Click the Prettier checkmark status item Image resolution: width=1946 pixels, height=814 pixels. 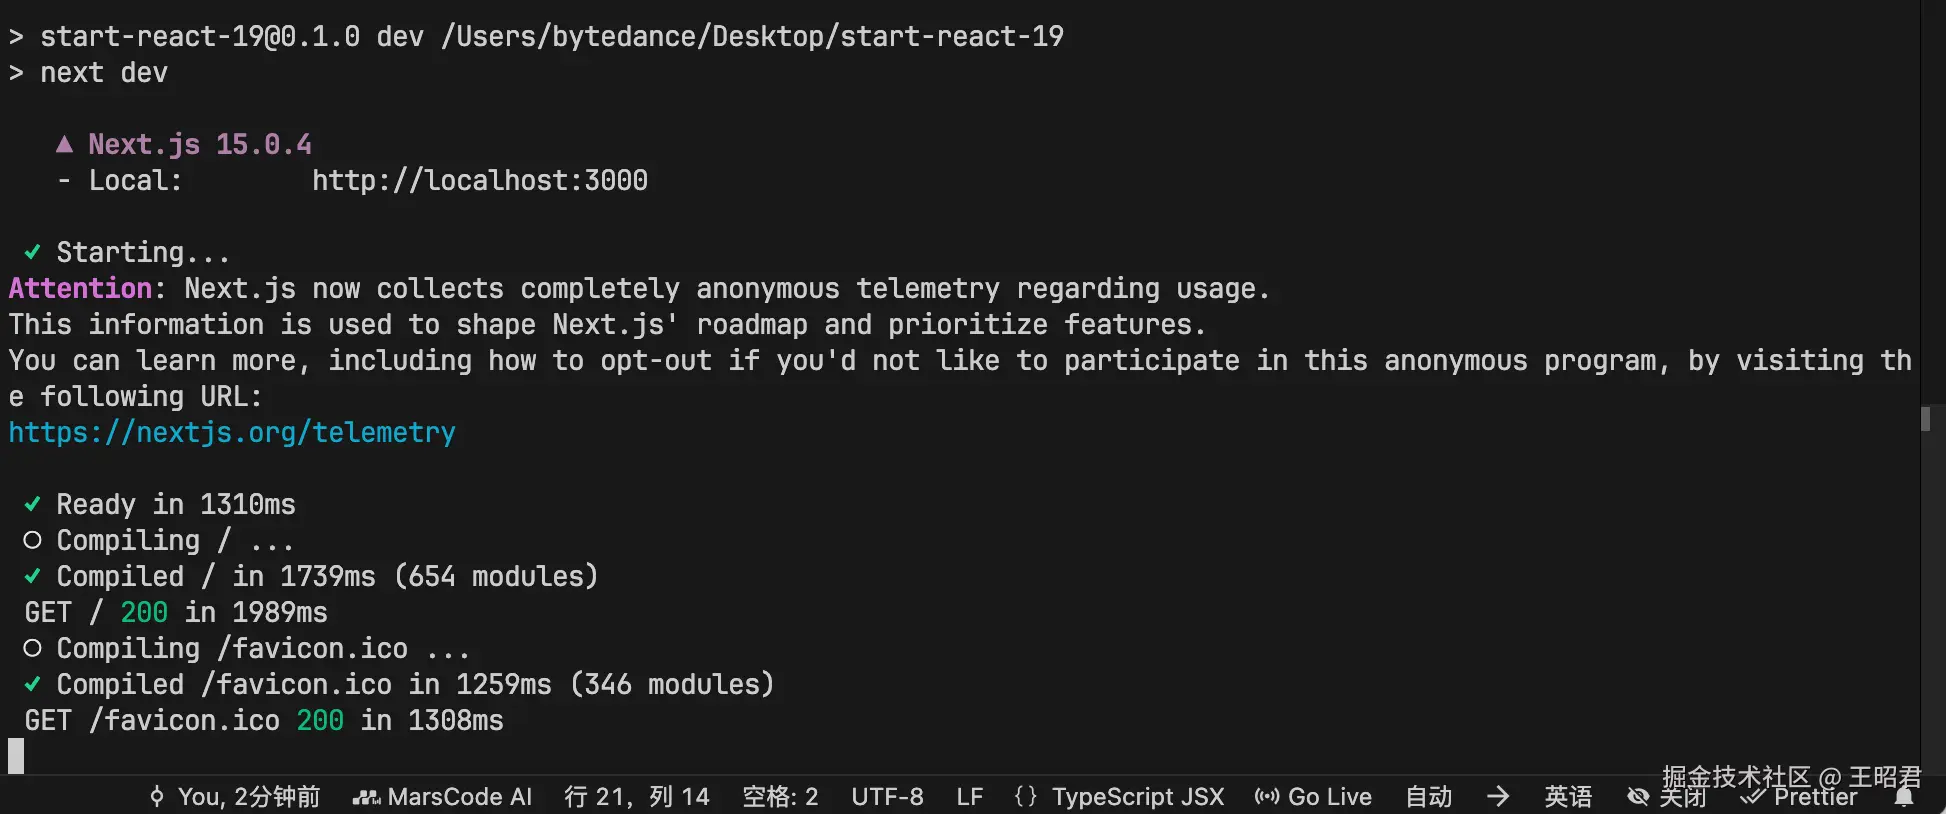(1799, 797)
